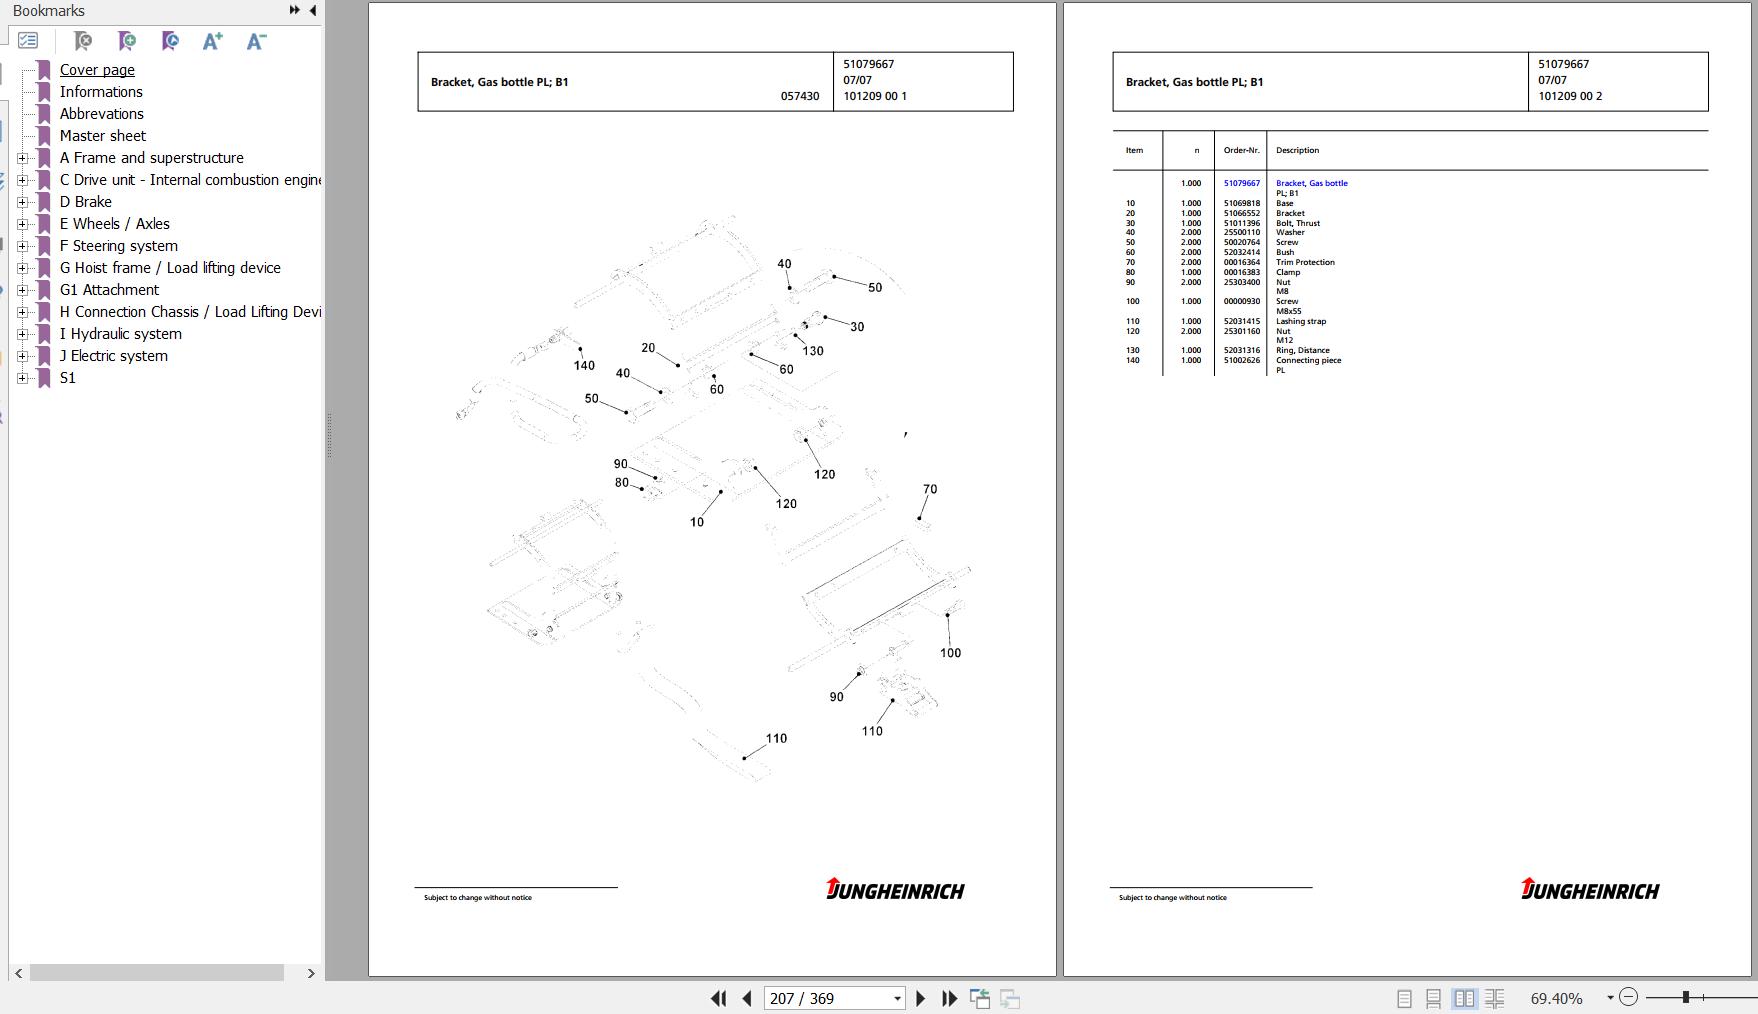Viewport: 1758px width, 1014px height.
Task: Click the zoom out minus button
Action: tap(1628, 997)
